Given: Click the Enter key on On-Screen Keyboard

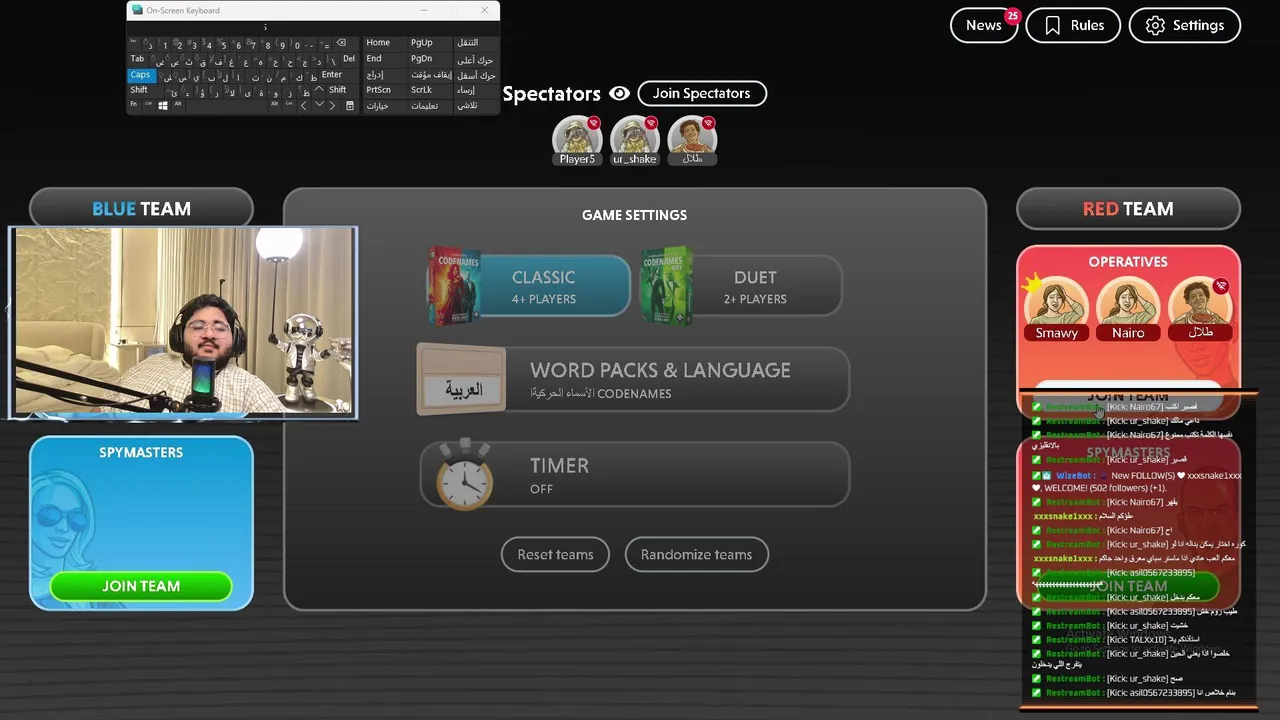Looking at the screenshot, I should (340, 76).
